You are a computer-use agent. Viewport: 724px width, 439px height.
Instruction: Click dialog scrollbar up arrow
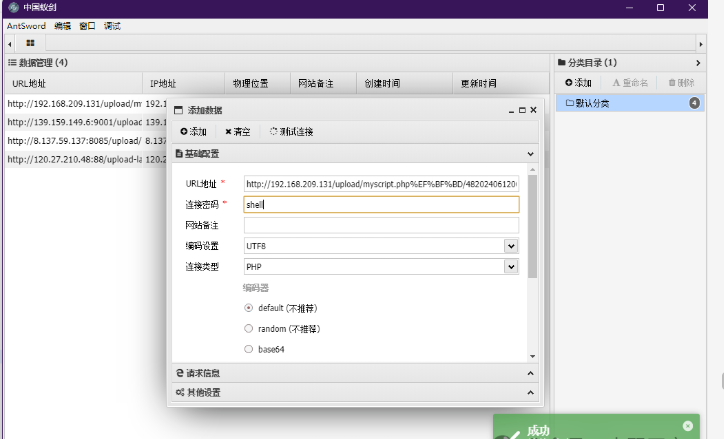(x=532, y=170)
